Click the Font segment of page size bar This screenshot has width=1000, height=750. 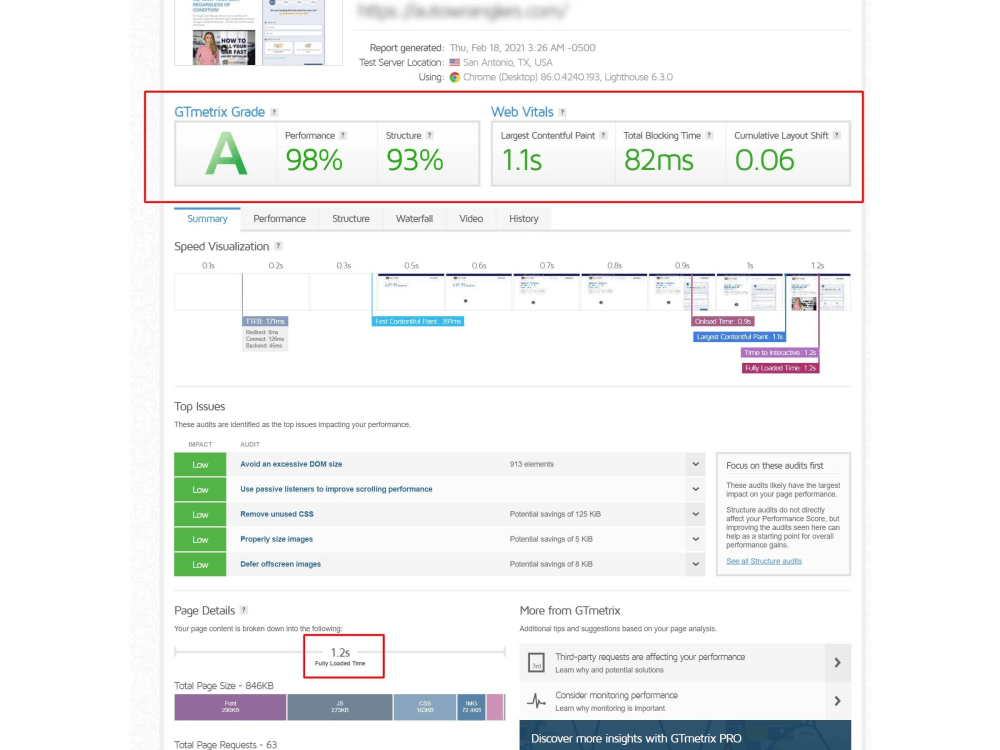tap(230, 707)
